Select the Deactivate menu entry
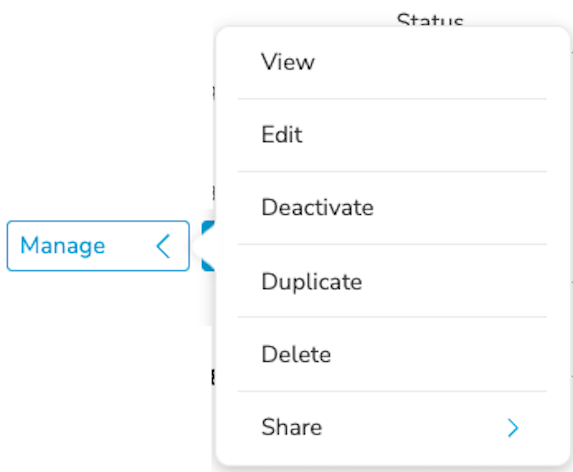Image resolution: width=573 pixels, height=472 pixels. 392,208
